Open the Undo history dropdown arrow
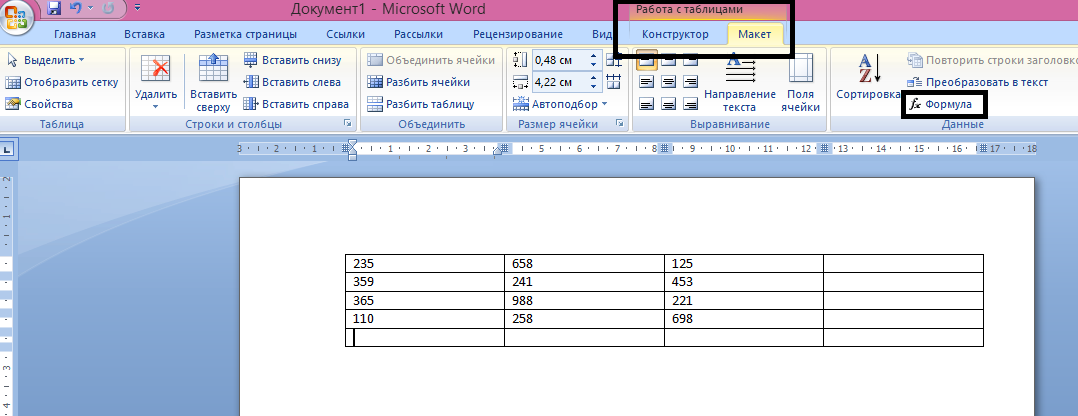1078x416 pixels. [90, 9]
